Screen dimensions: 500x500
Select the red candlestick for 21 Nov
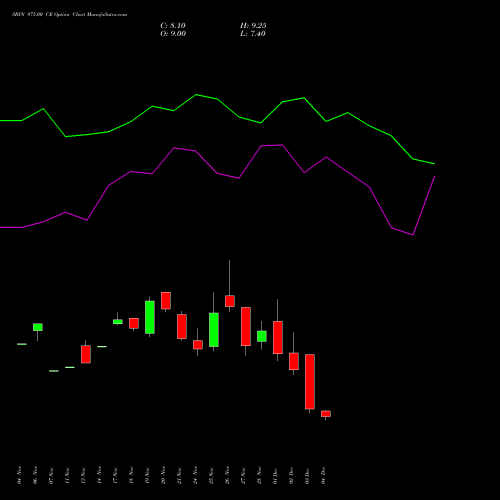pyautogui.click(x=182, y=326)
